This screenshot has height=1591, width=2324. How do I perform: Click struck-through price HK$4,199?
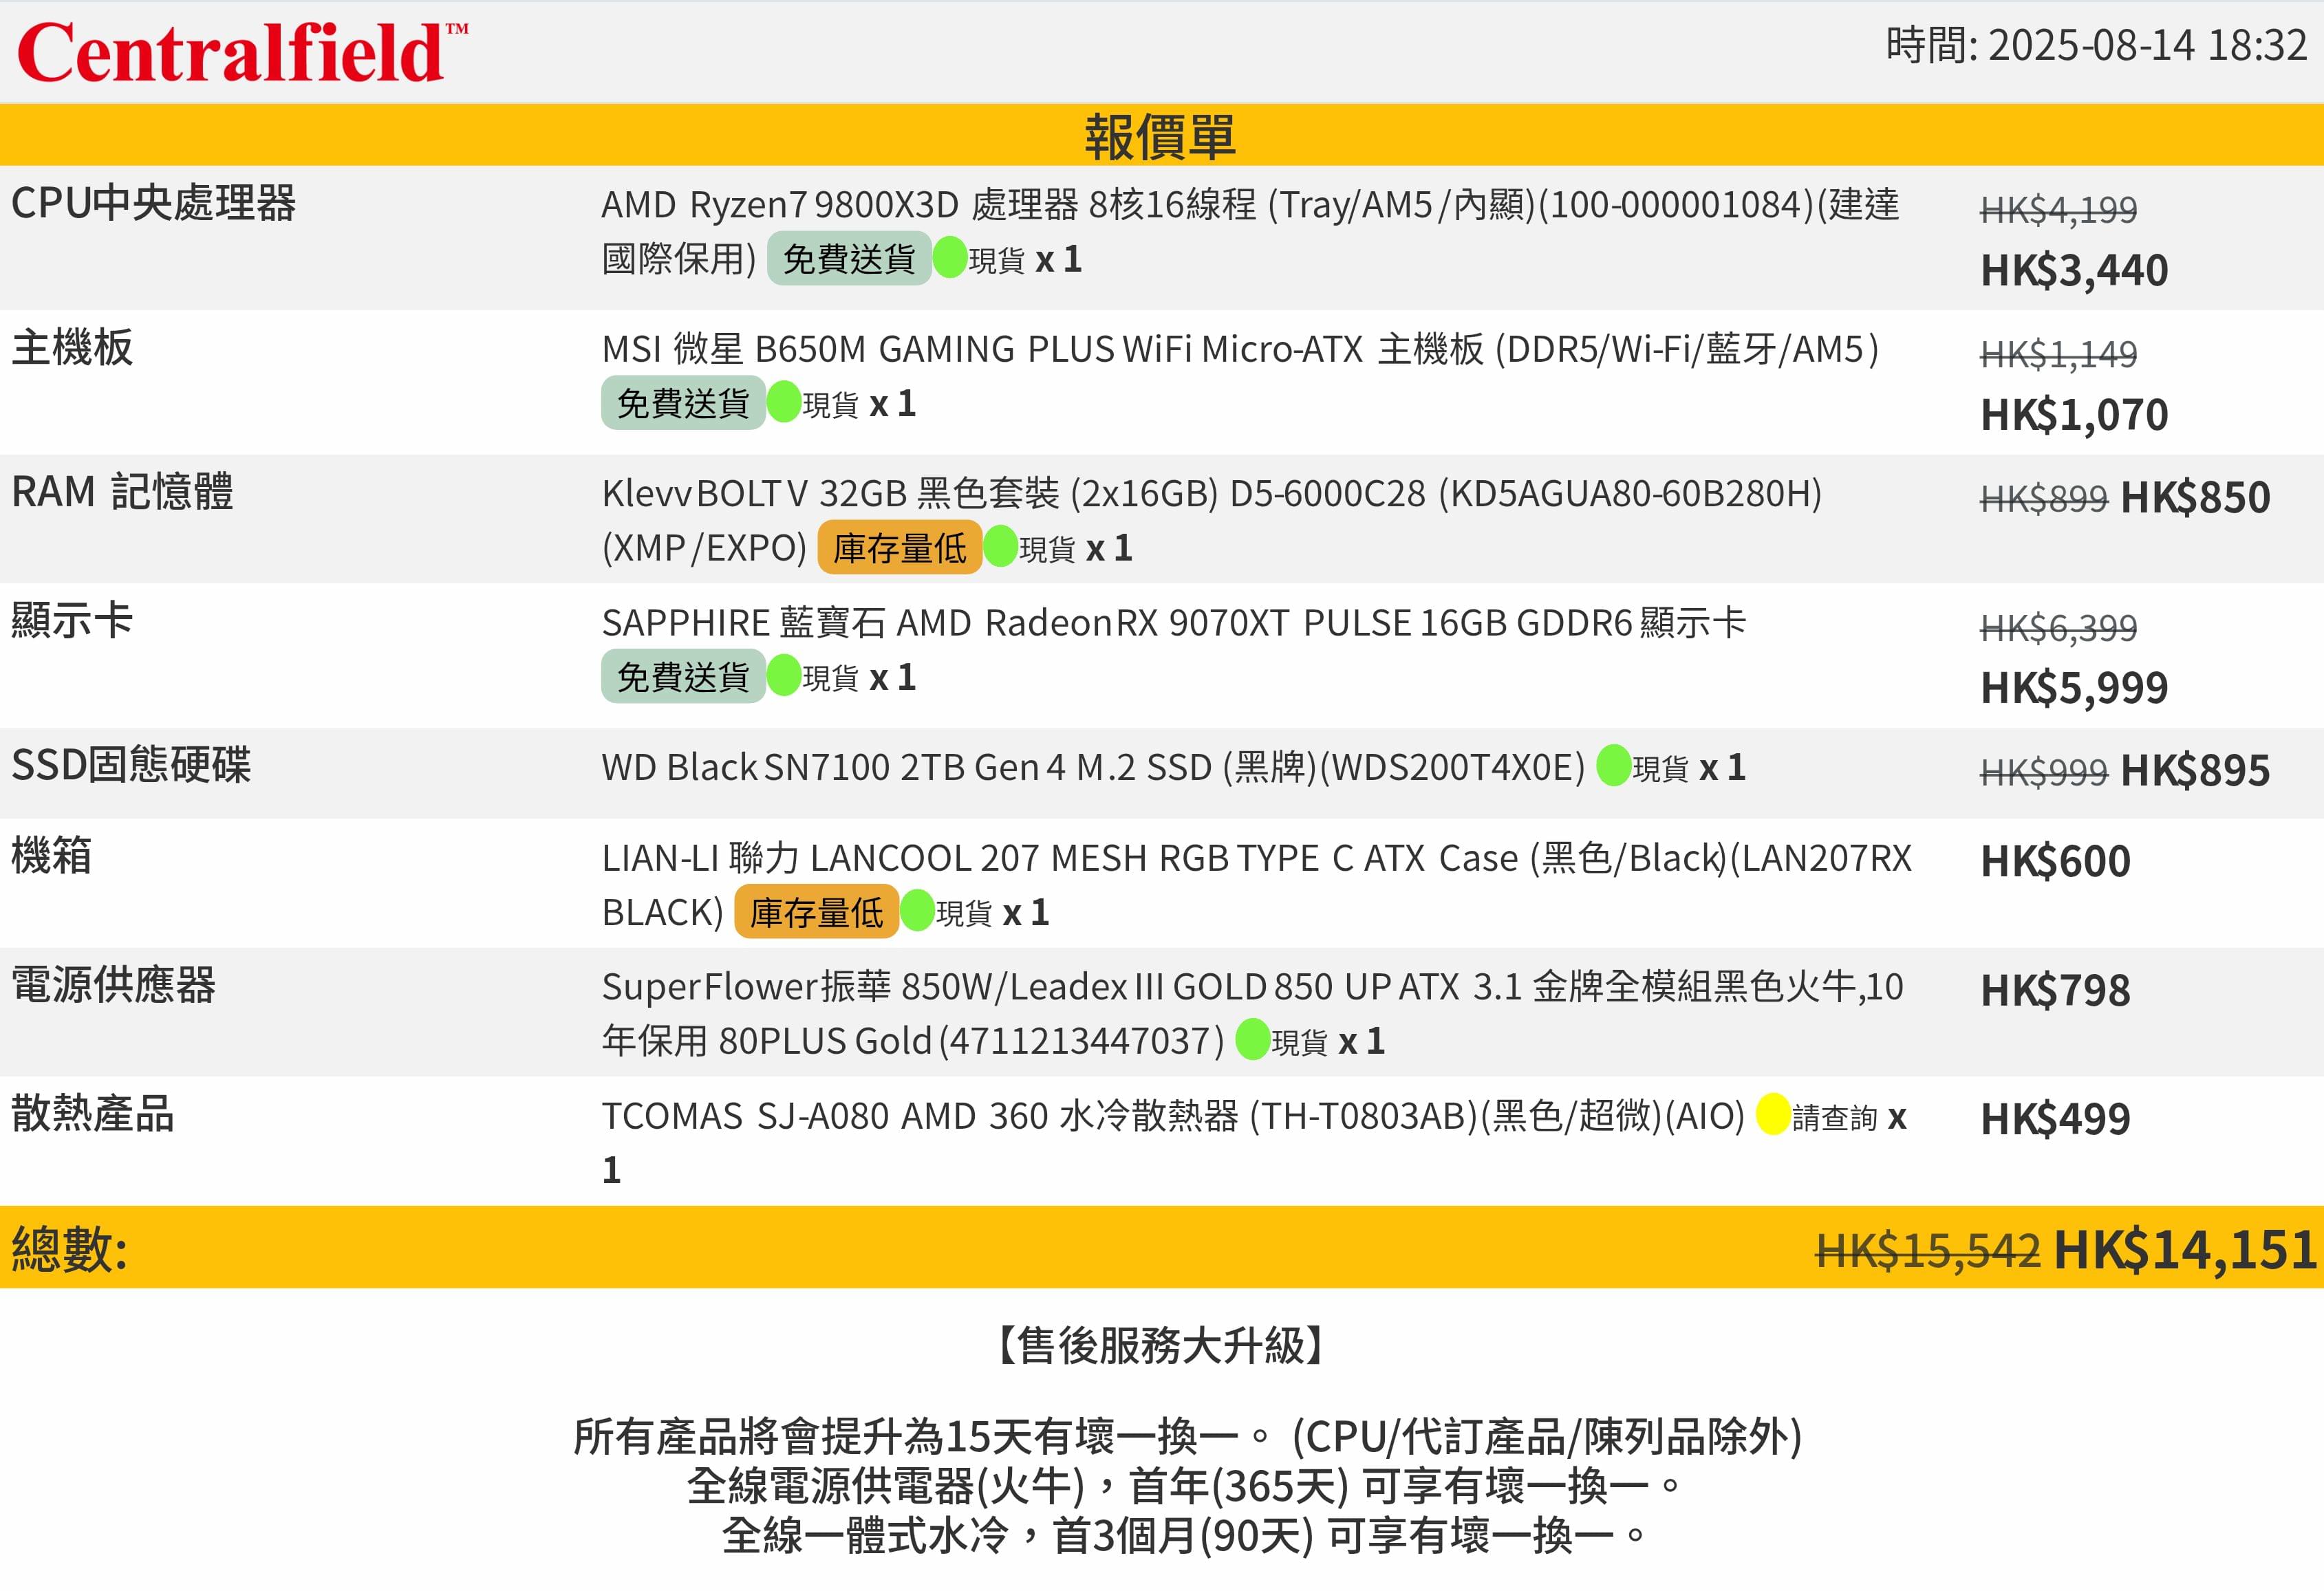[2058, 209]
